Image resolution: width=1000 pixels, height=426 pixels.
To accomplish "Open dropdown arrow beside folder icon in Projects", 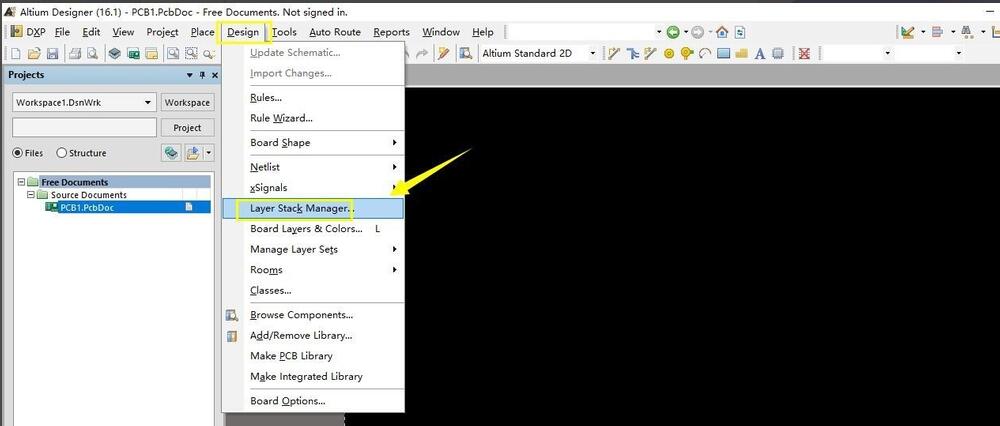I will [x=209, y=153].
